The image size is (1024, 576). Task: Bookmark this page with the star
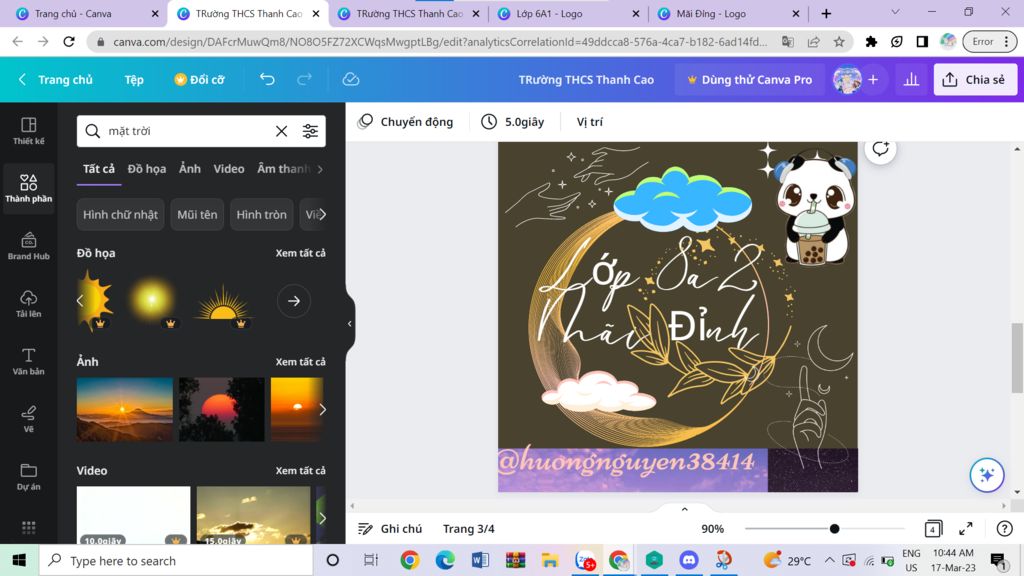click(x=839, y=42)
